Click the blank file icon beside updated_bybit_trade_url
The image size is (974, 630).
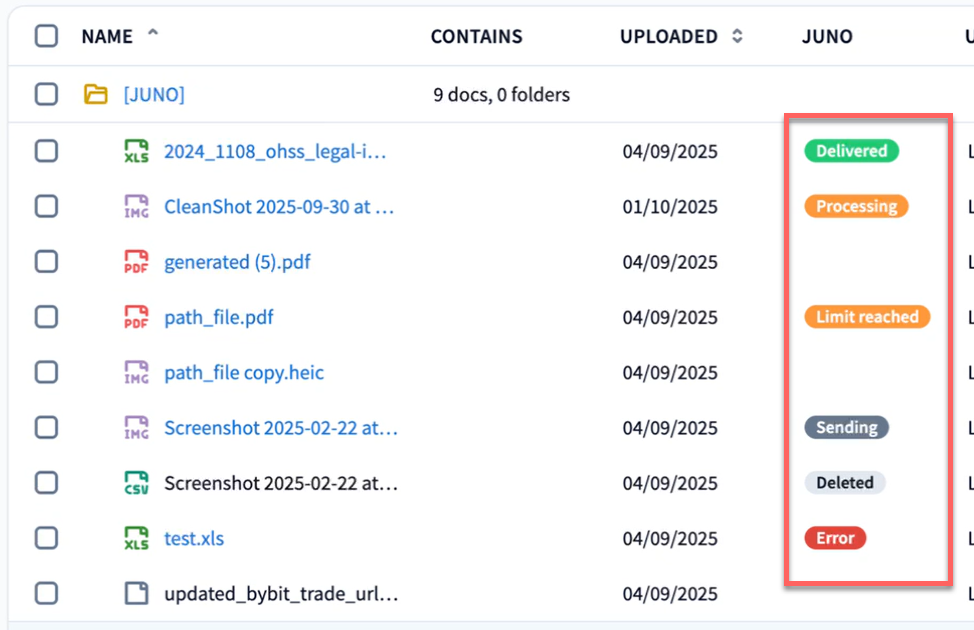(136, 594)
